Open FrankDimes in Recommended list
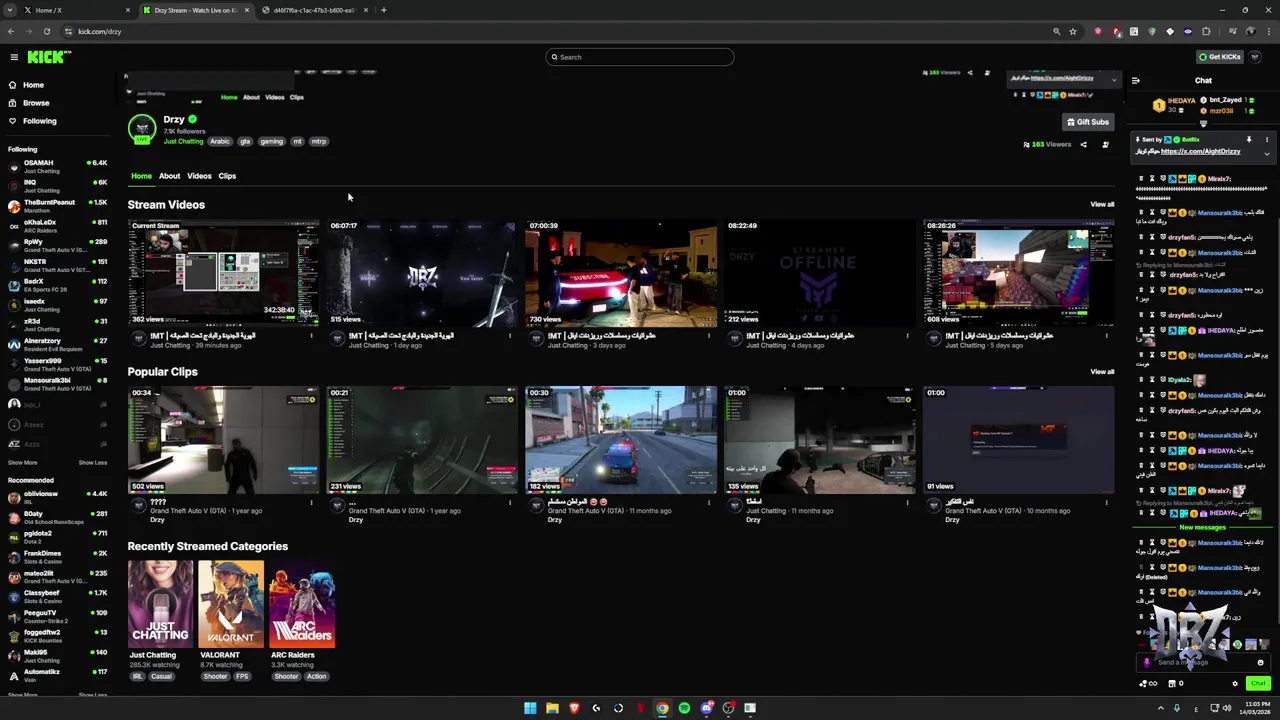The image size is (1280, 720). coord(58,557)
